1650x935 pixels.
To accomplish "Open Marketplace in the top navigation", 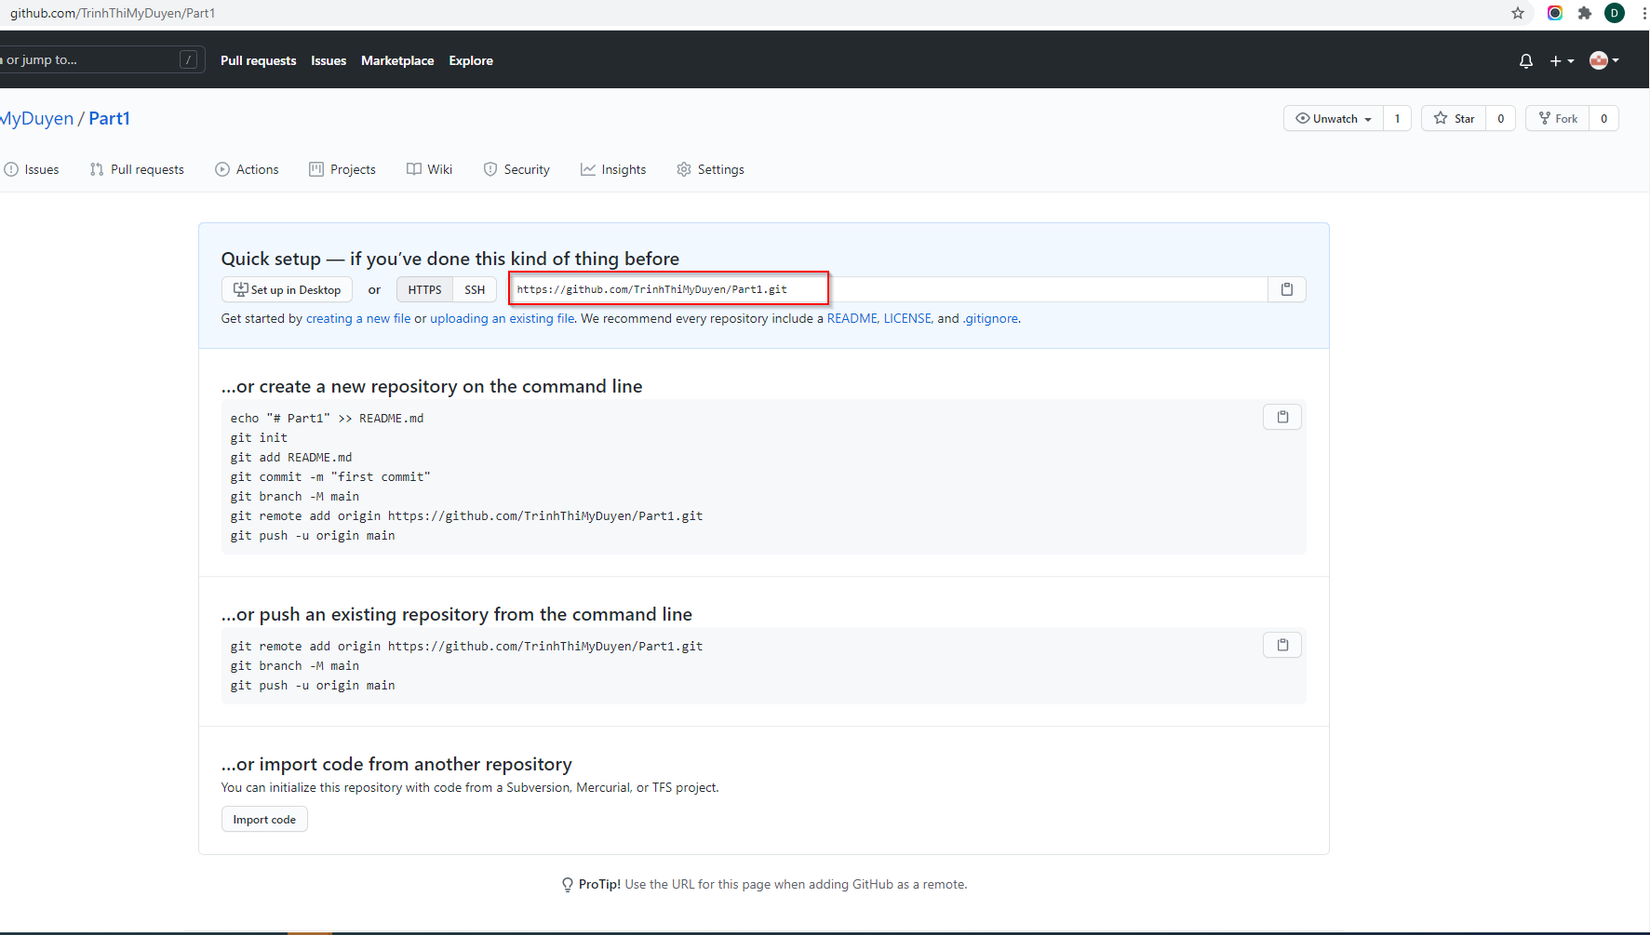I will [x=397, y=60].
